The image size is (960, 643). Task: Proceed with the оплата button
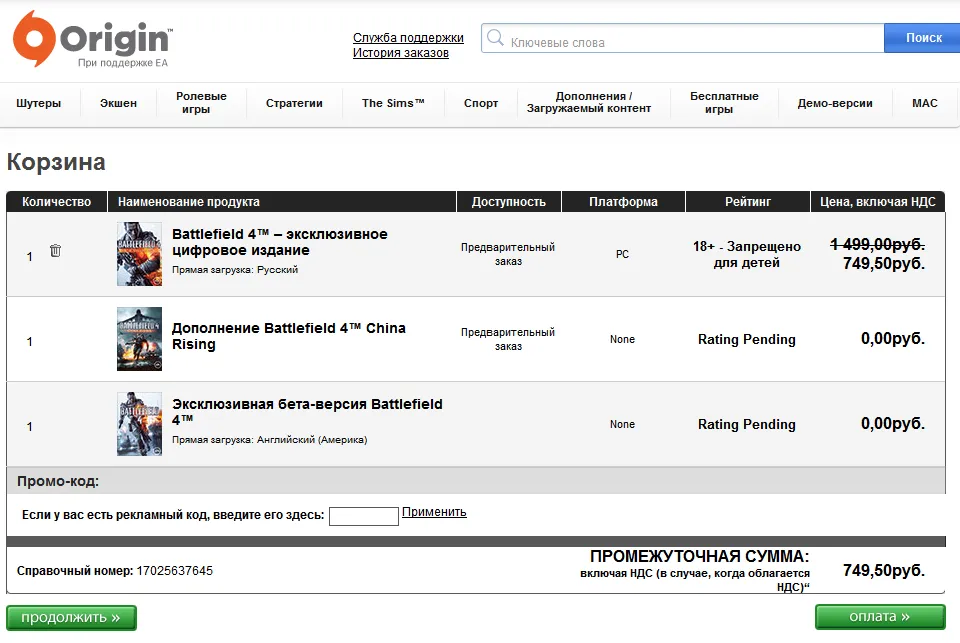tap(880, 617)
